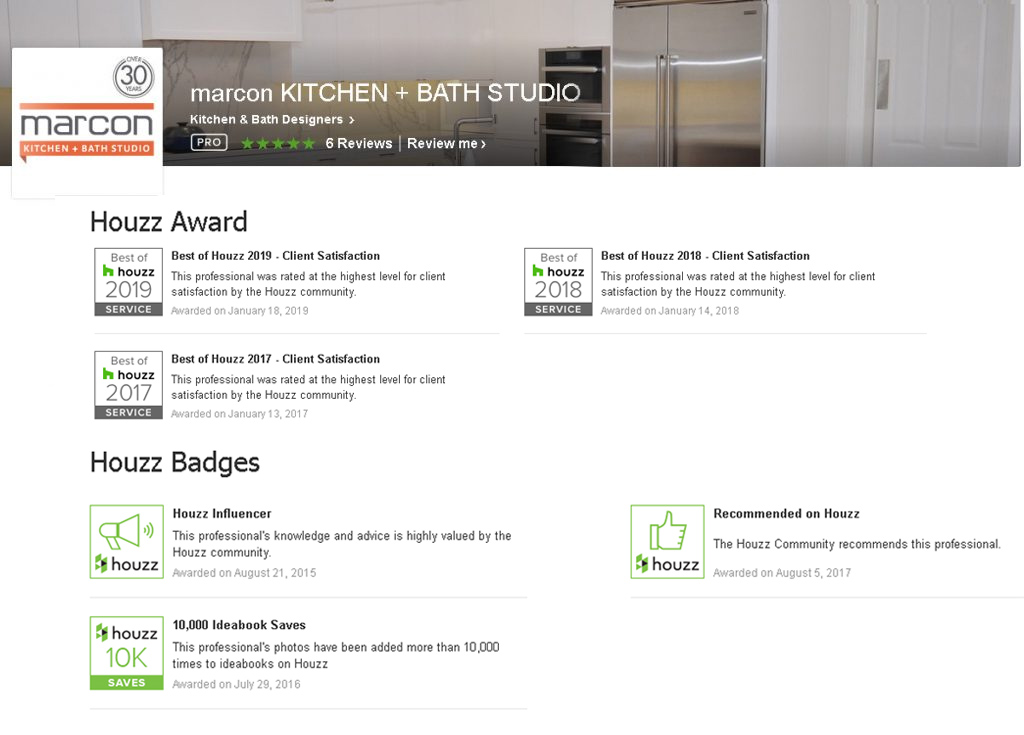1024x735 pixels.
Task: Click the Best of Houzz 2018 badge icon
Action: coord(558,282)
